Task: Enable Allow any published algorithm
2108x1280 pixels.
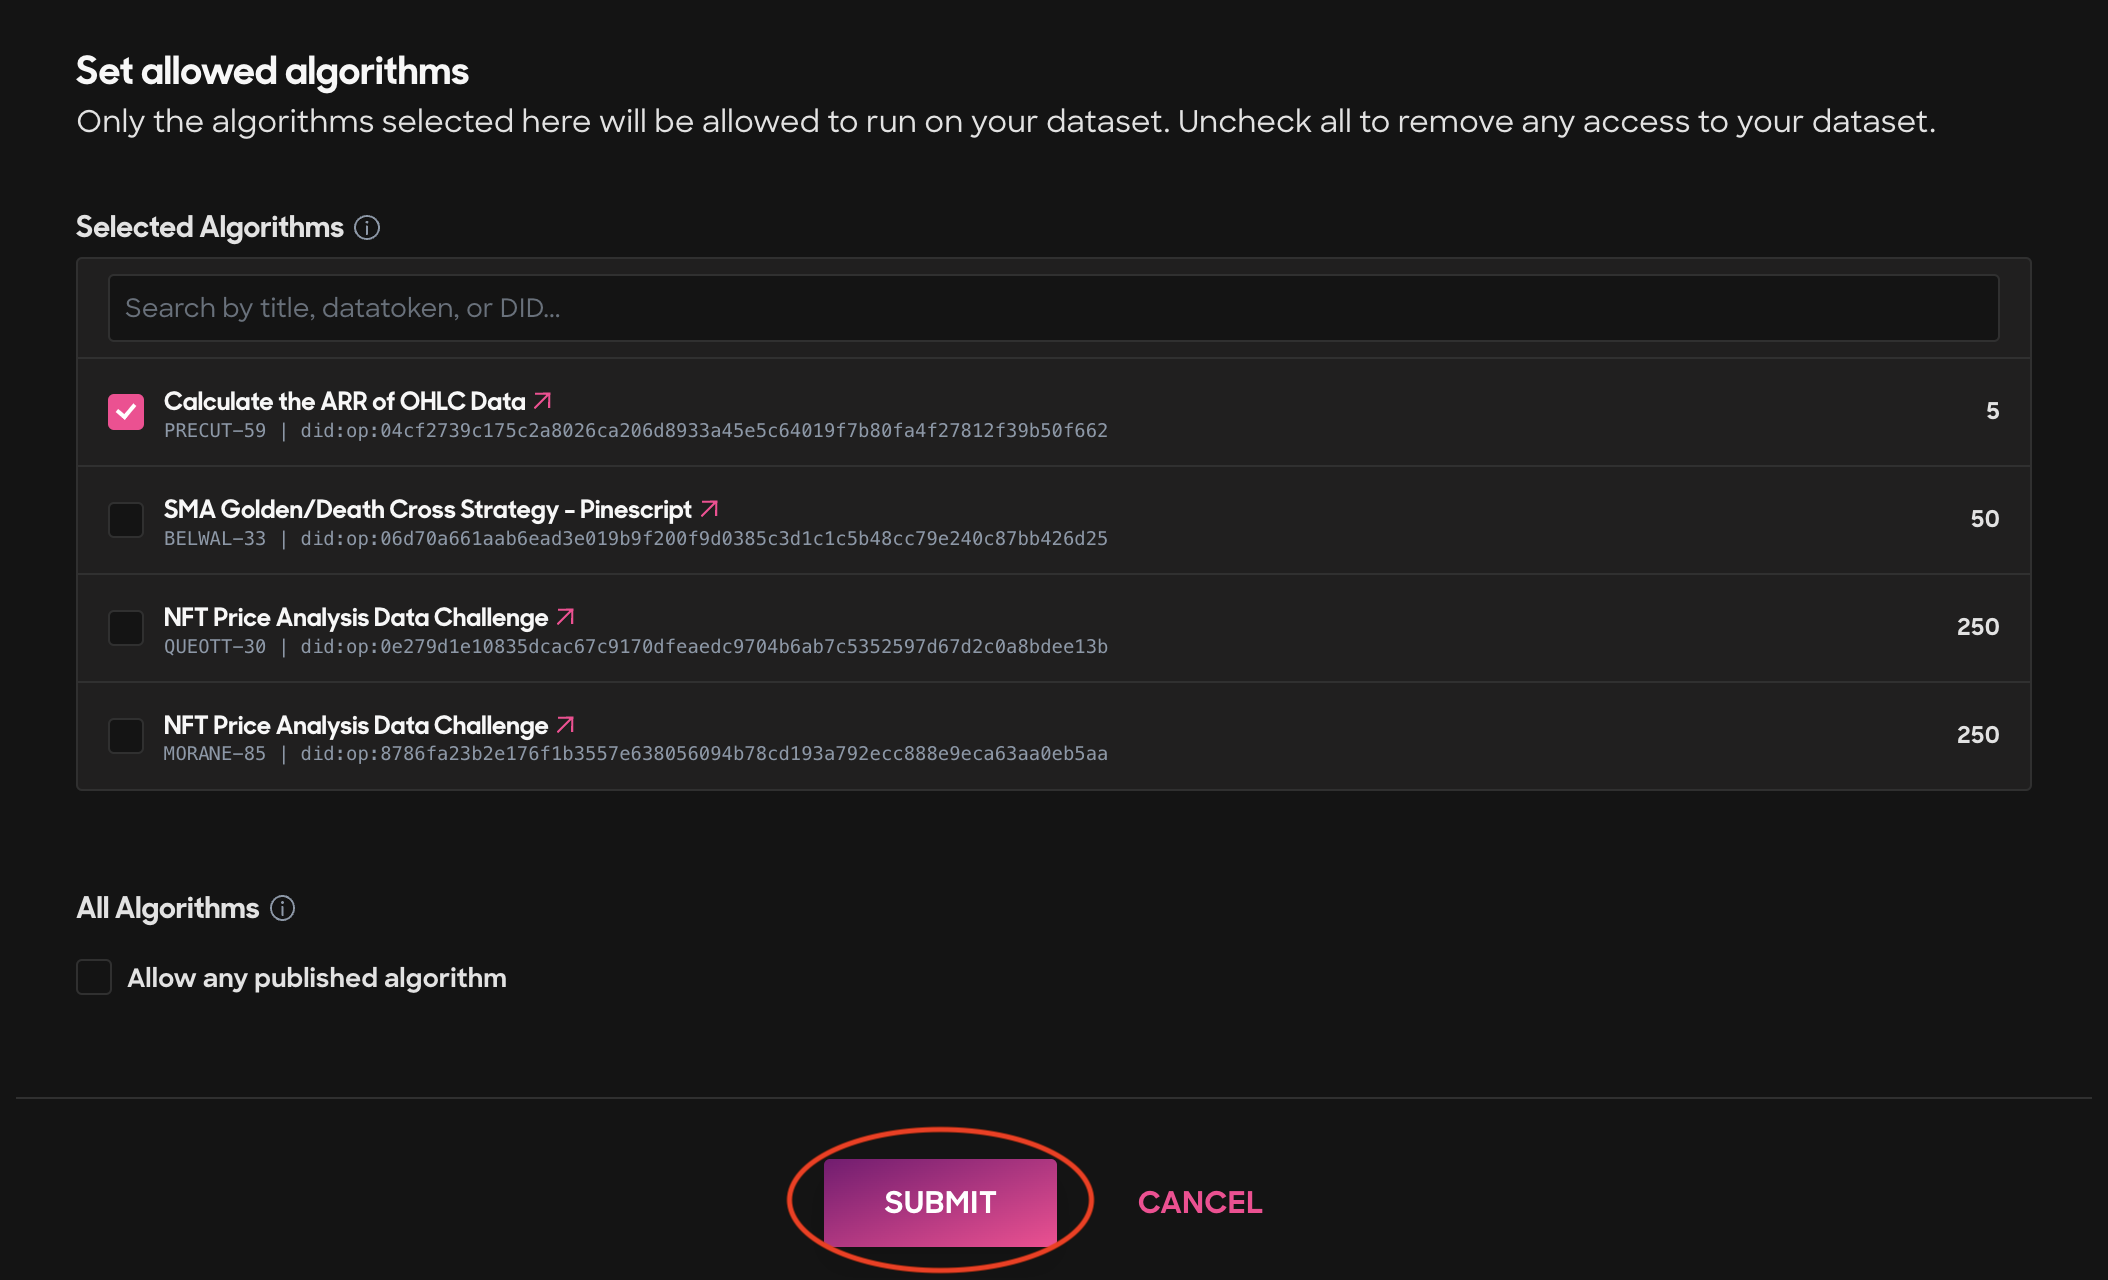Action: tap(94, 977)
